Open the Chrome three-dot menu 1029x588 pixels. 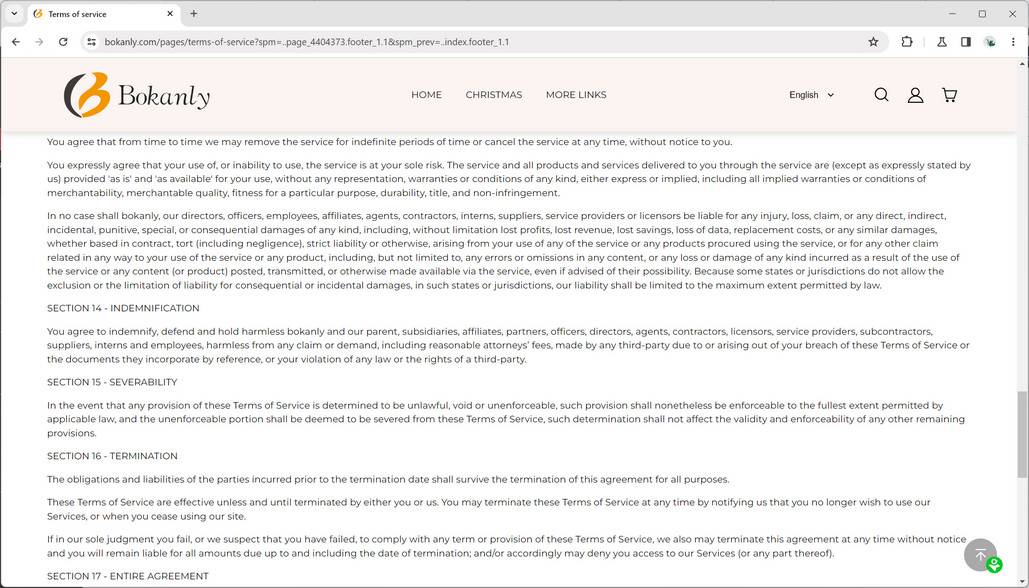click(x=1014, y=41)
